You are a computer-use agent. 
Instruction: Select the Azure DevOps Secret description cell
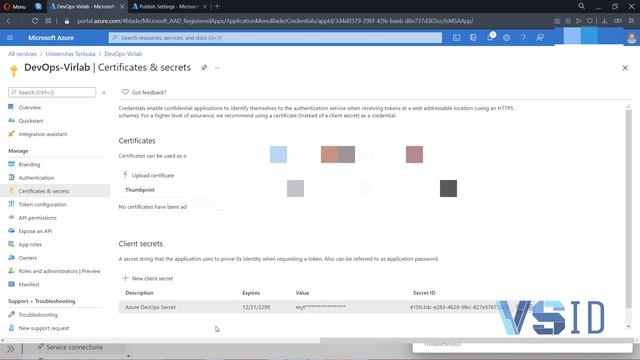point(150,307)
